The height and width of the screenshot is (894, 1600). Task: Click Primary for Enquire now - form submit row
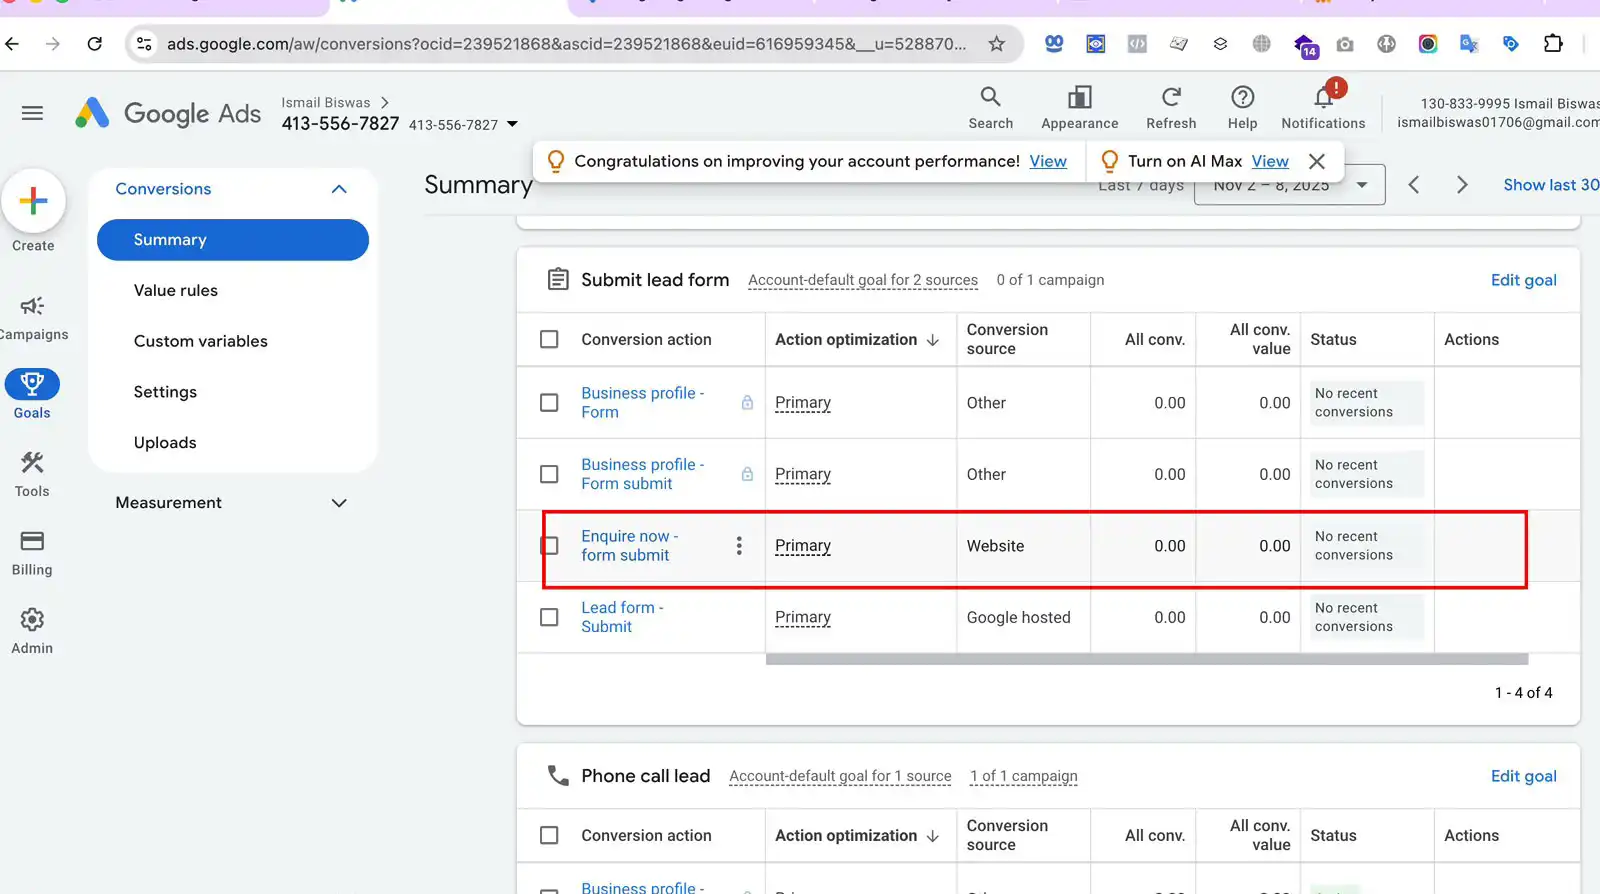tap(803, 546)
